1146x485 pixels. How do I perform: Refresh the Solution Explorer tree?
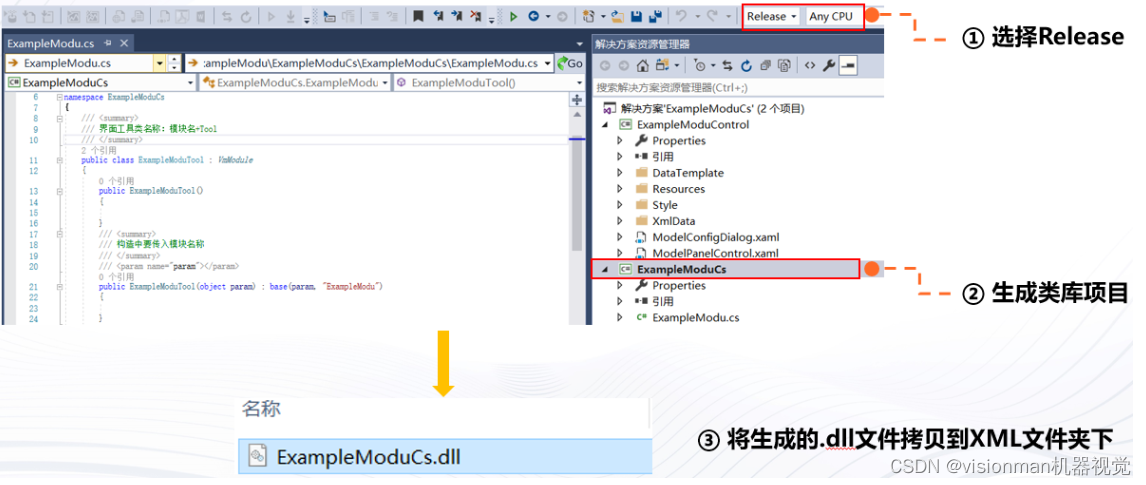tap(746, 66)
